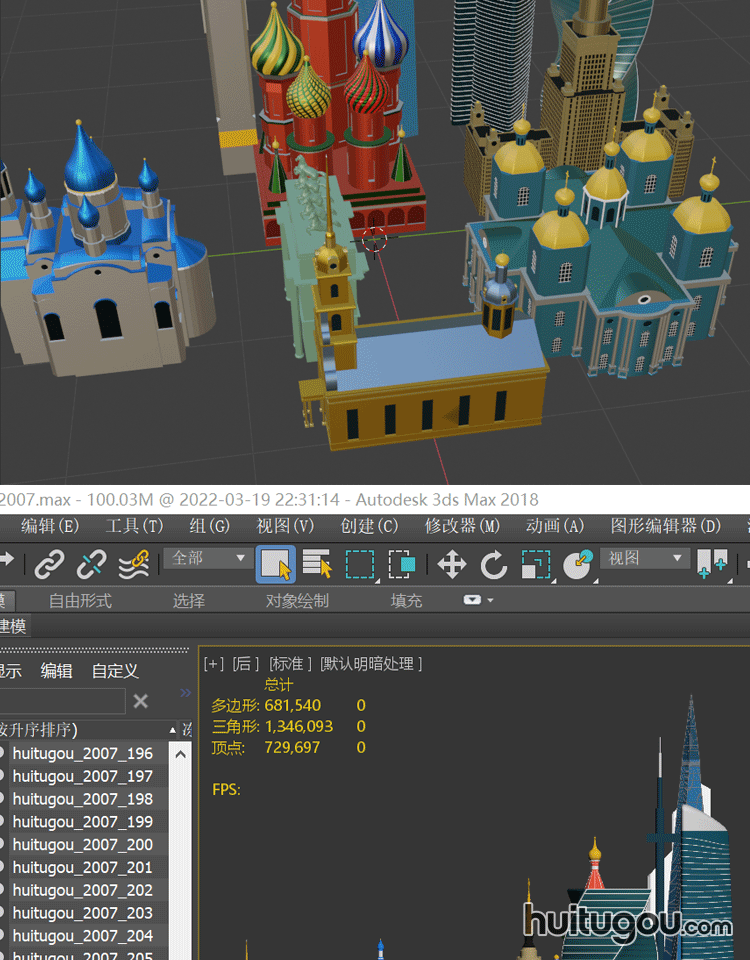This screenshot has width=750, height=960.
Task: Activate the Select Object tool
Action: pyautogui.click(x=275, y=565)
